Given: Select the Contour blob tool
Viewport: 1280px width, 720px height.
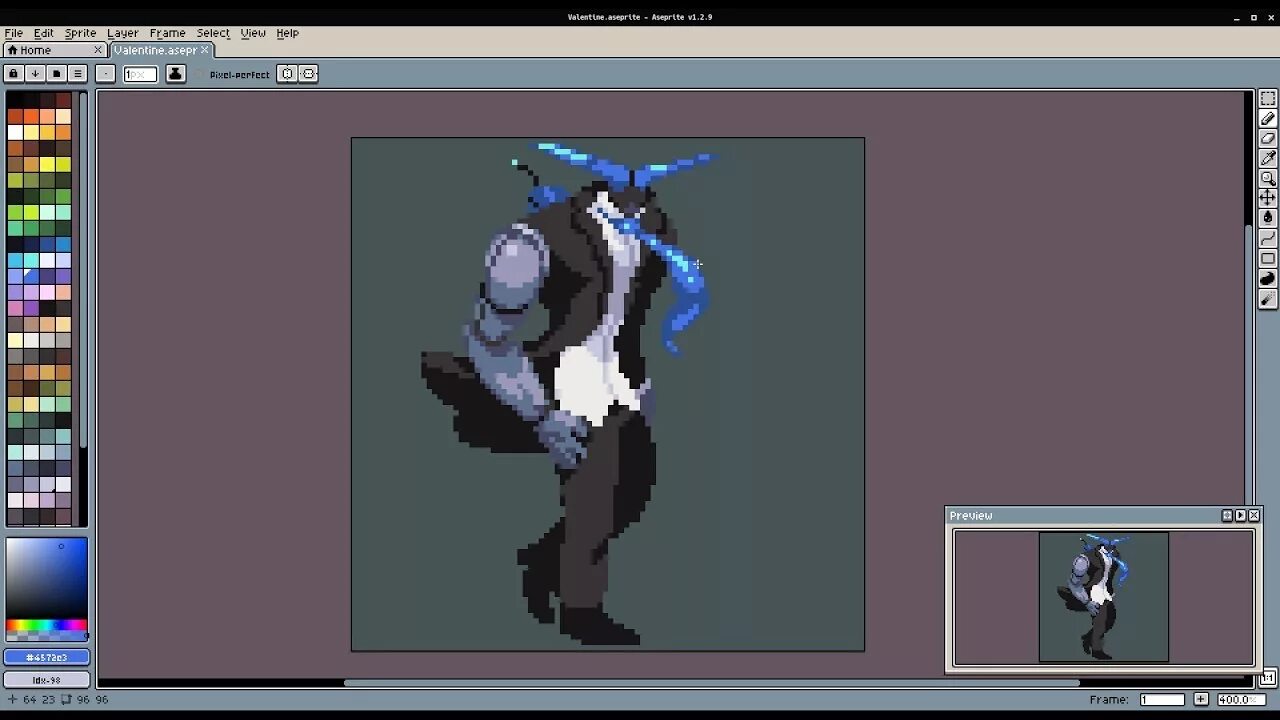Looking at the screenshot, I should pos(1267,278).
